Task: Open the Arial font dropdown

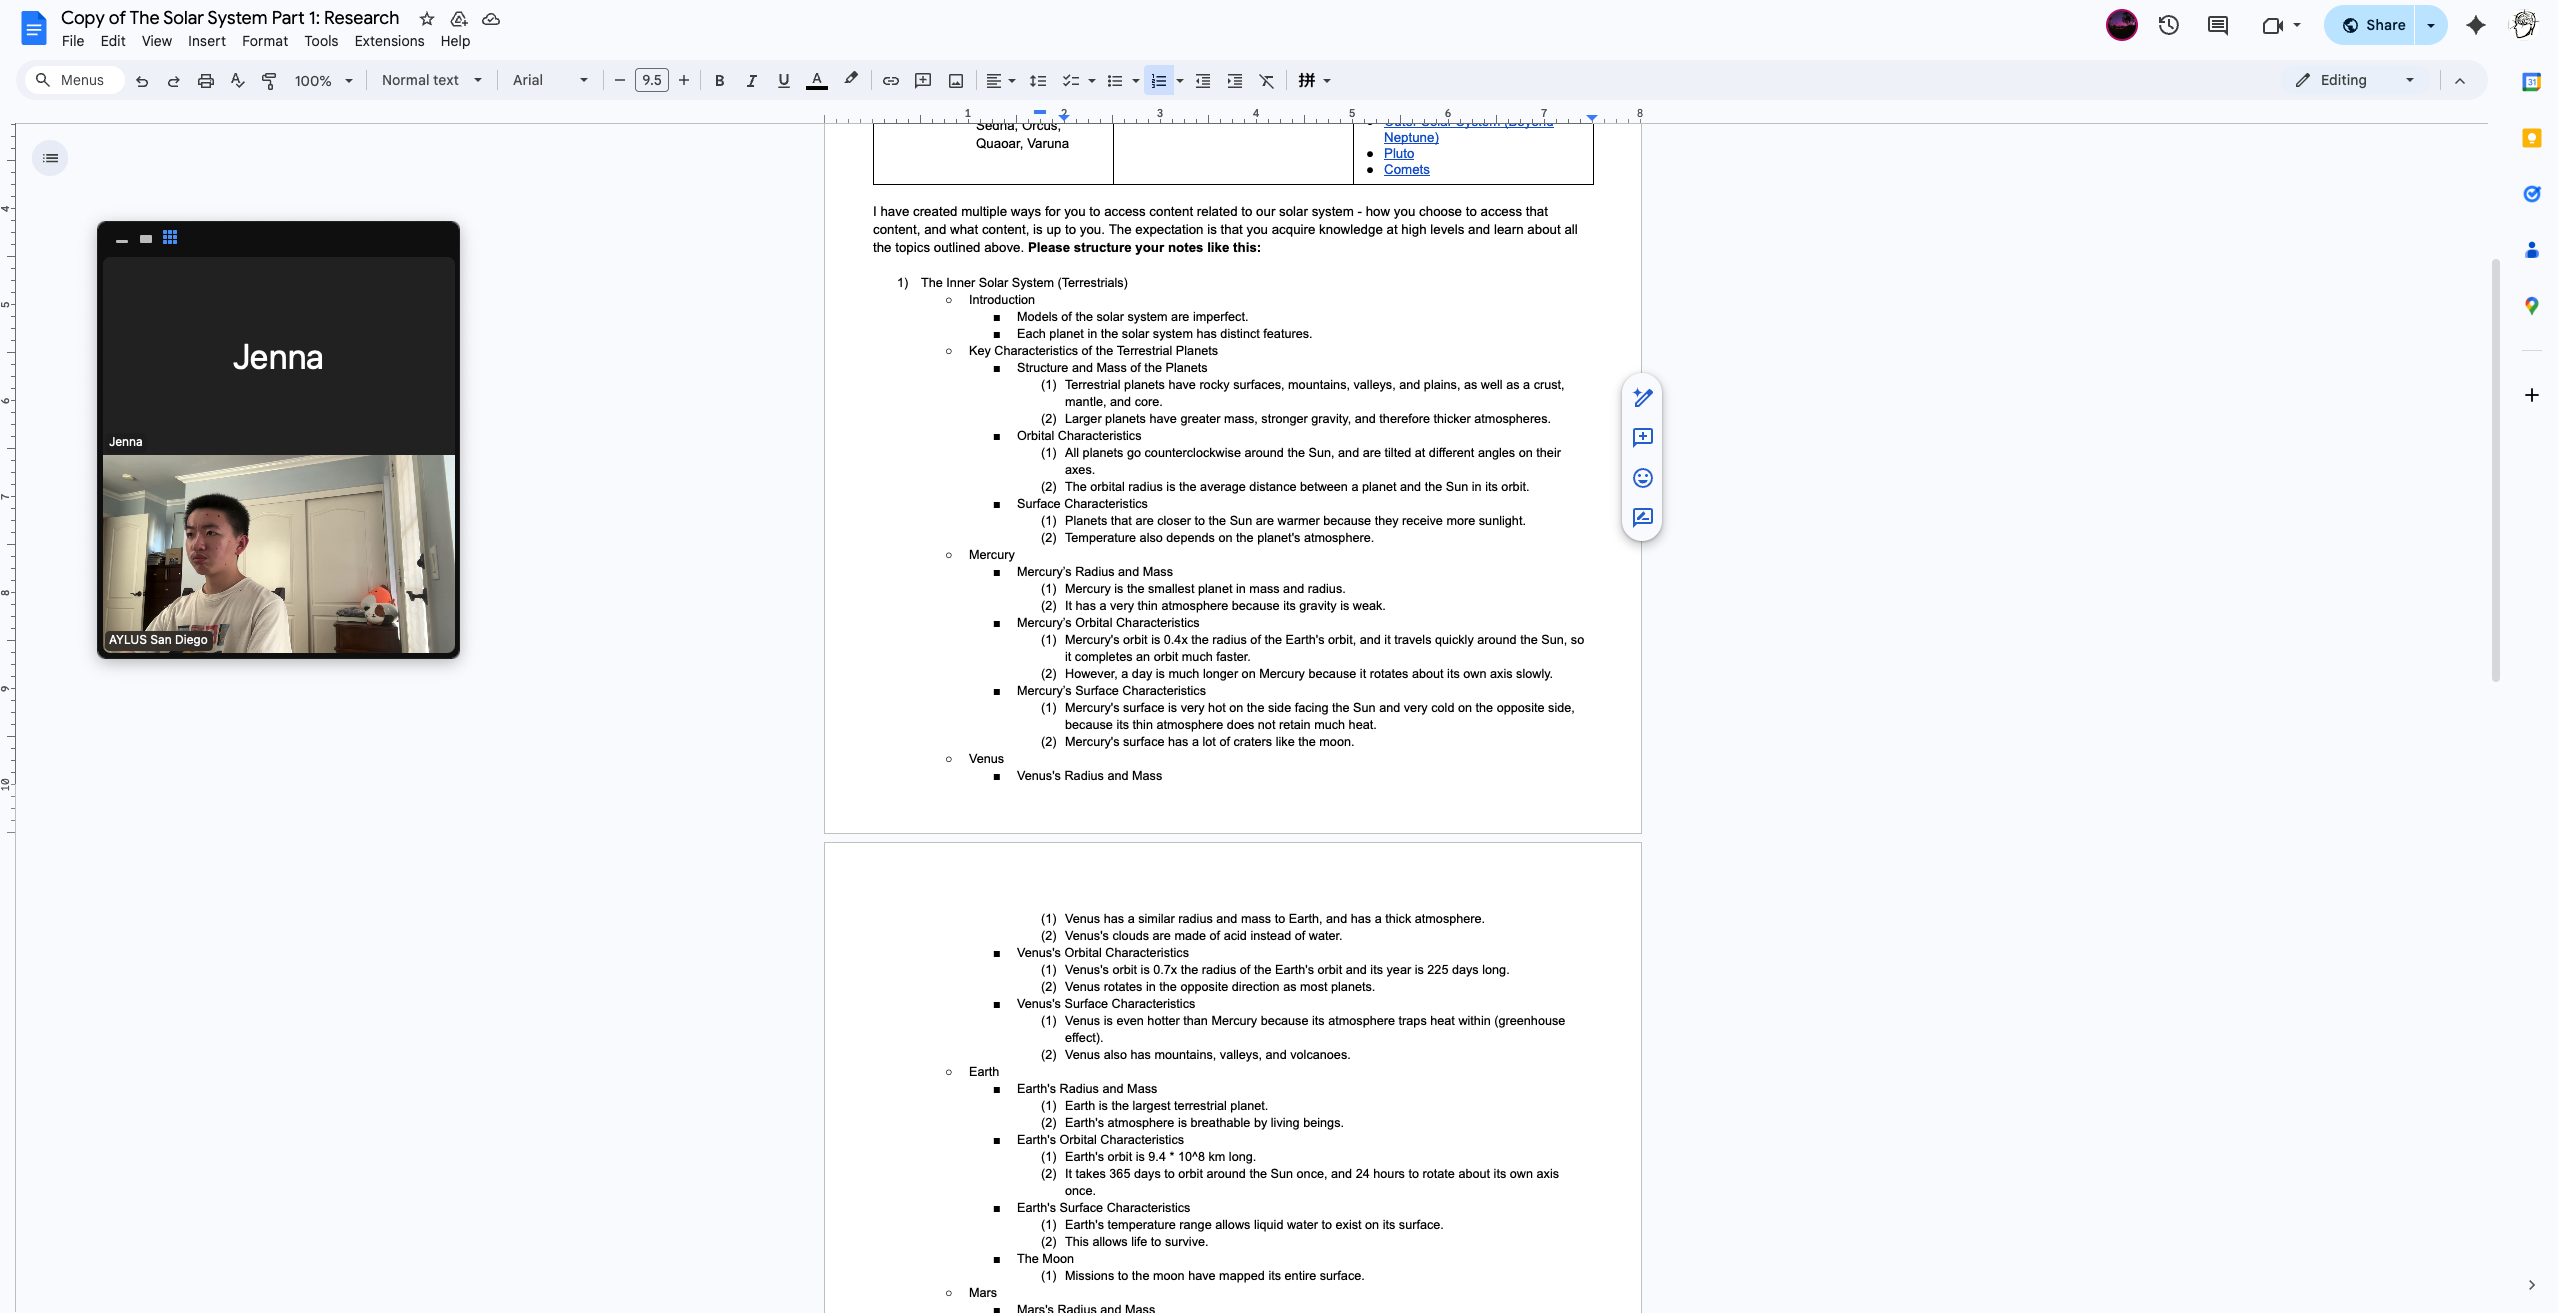Action: coord(549,81)
